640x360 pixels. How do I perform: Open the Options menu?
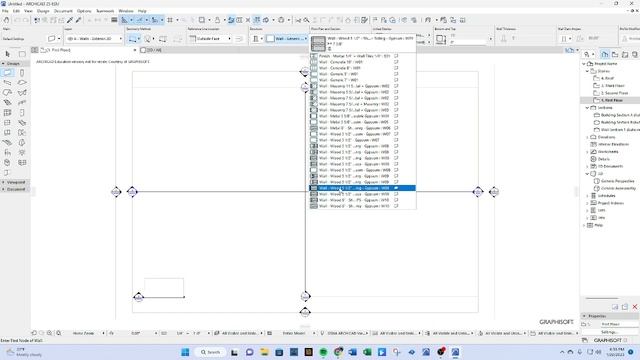84,11
